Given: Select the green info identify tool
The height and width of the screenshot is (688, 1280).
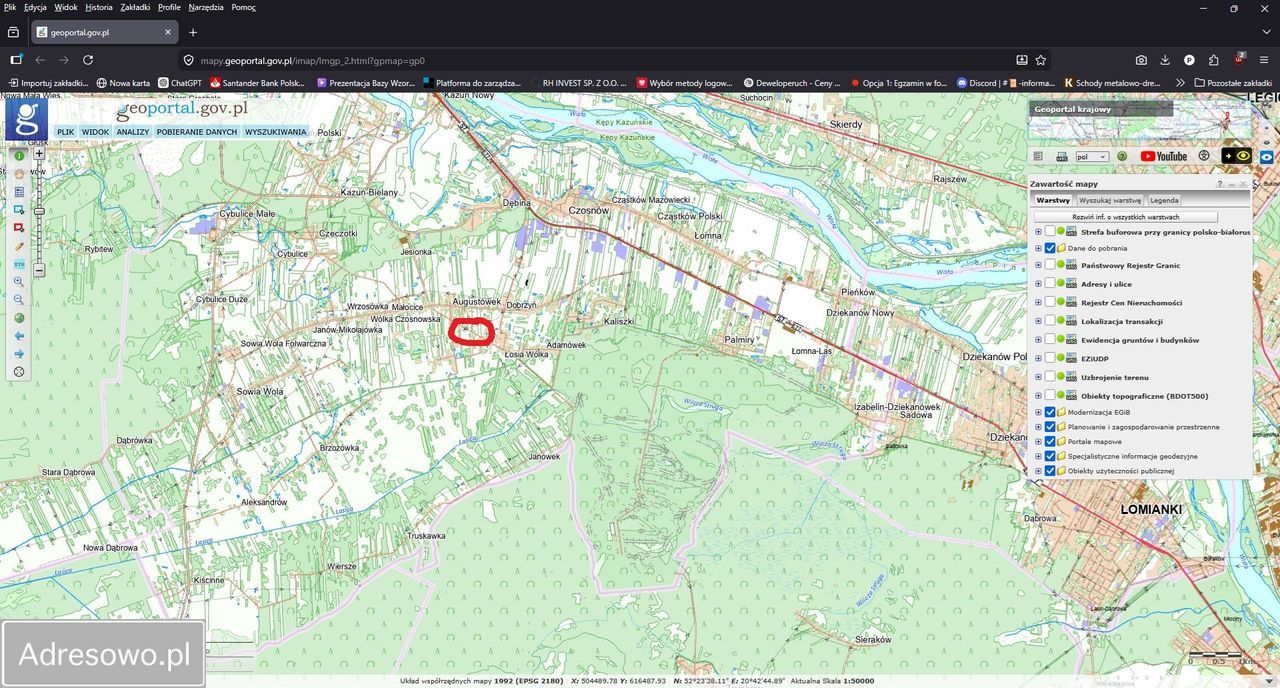Looking at the screenshot, I should click(19, 156).
